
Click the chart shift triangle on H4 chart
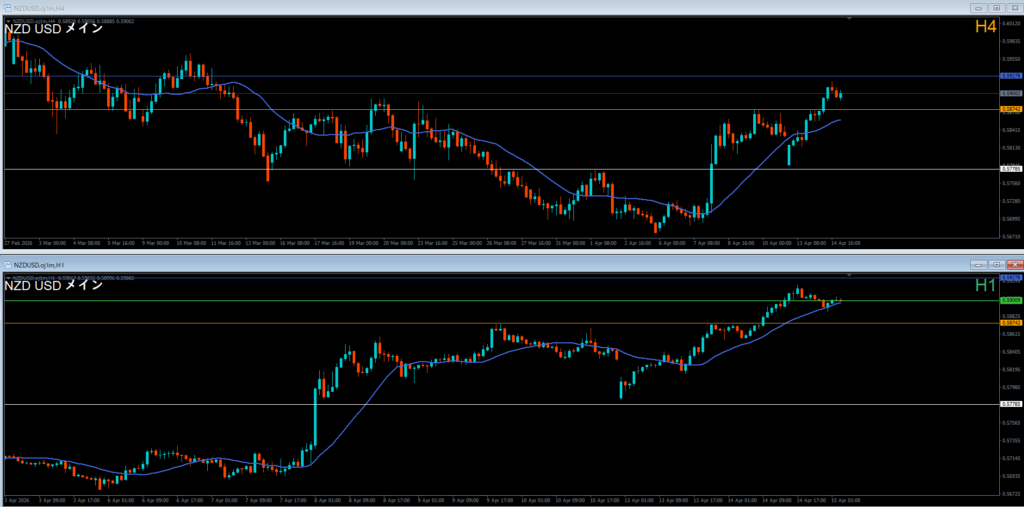tap(849, 19)
